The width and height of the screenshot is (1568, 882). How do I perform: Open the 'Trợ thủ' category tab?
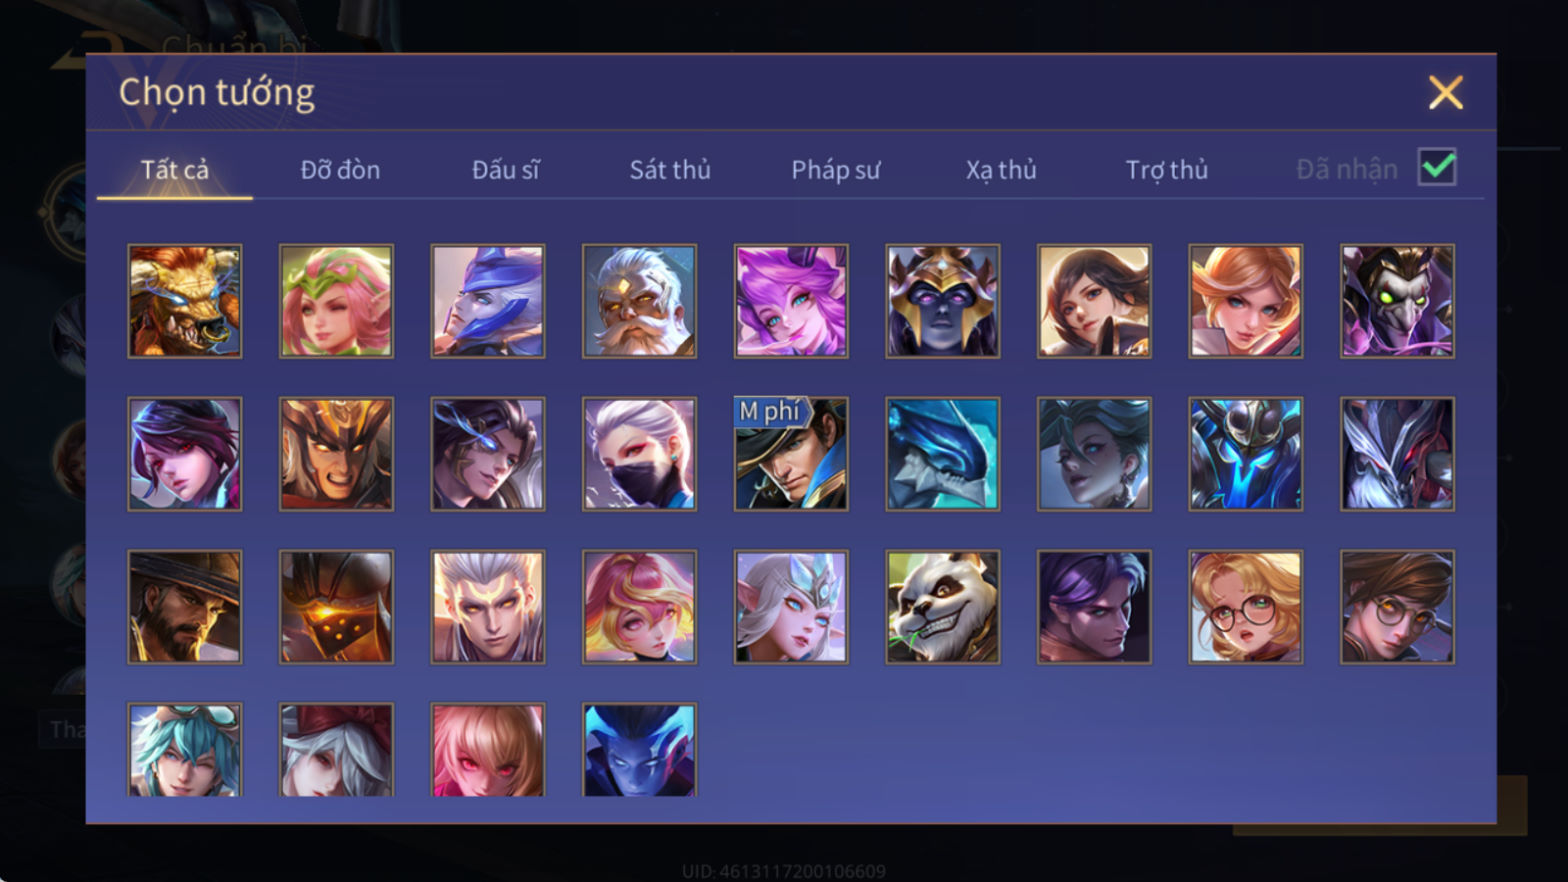click(x=1167, y=170)
